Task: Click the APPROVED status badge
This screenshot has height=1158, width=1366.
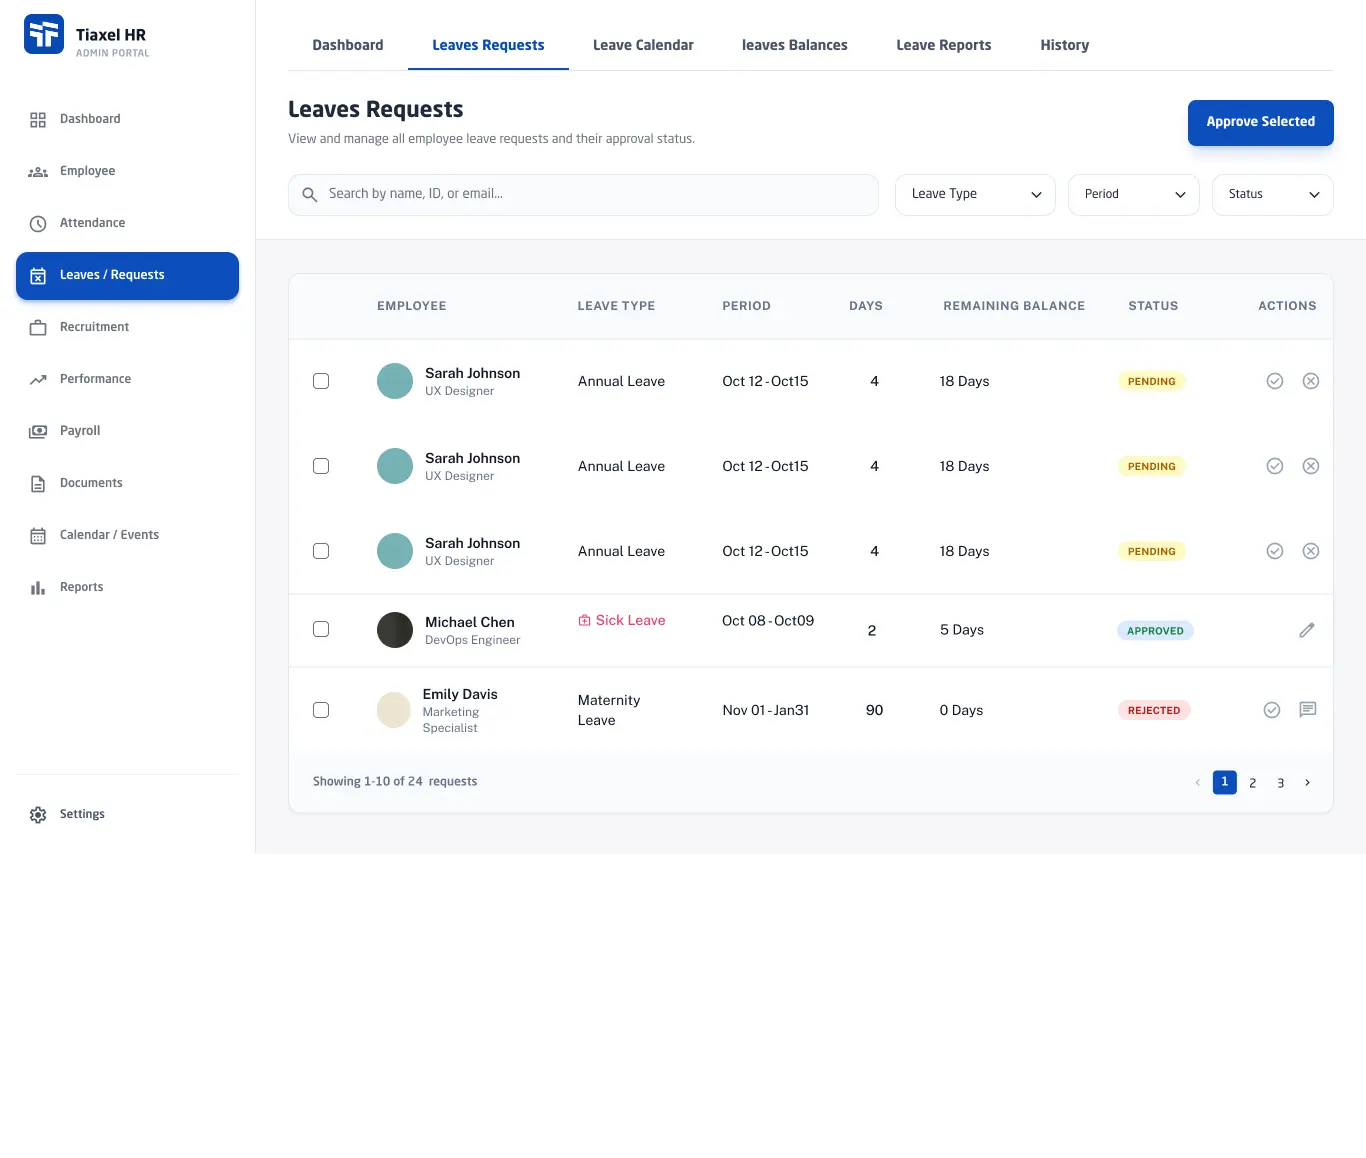Action: pos(1155,631)
